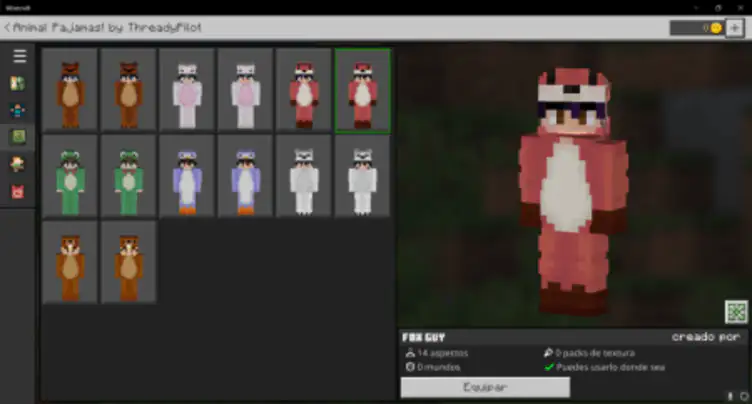Open the orange character emote sidebar icon
This screenshot has height=404, width=752.
click(17, 164)
